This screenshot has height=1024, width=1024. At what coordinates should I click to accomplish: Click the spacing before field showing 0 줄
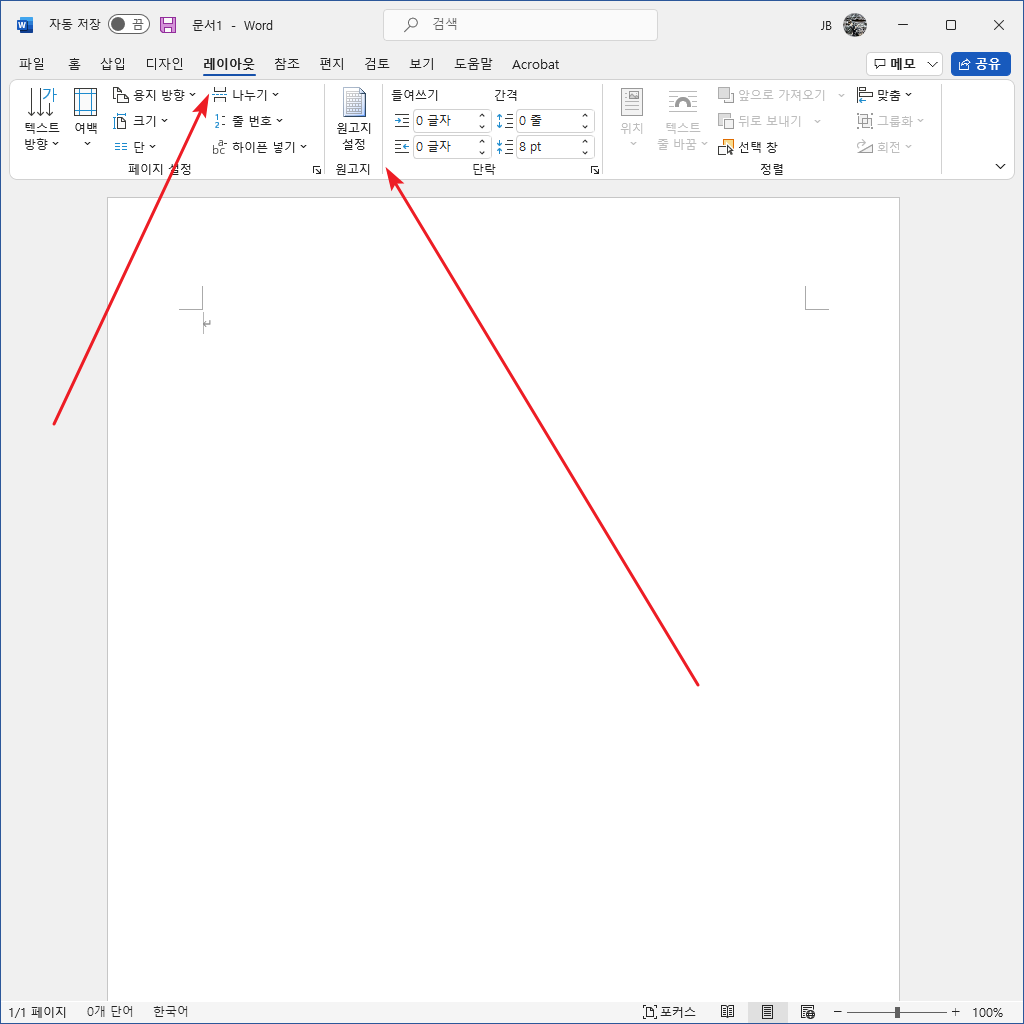point(547,121)
